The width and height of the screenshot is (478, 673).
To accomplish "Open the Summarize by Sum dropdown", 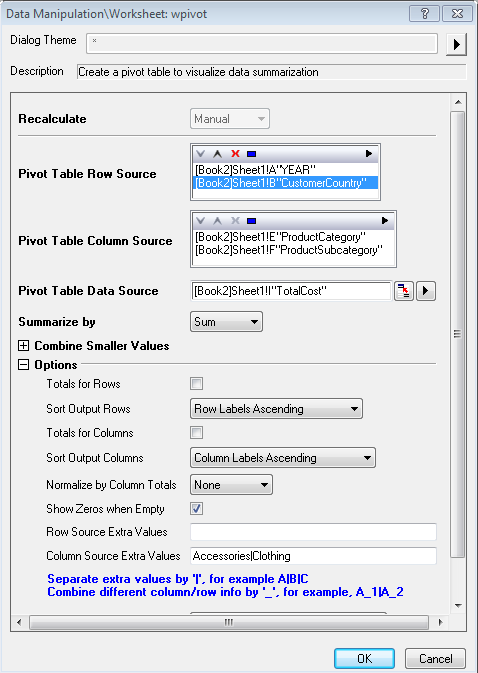I will tap(226, 322).
